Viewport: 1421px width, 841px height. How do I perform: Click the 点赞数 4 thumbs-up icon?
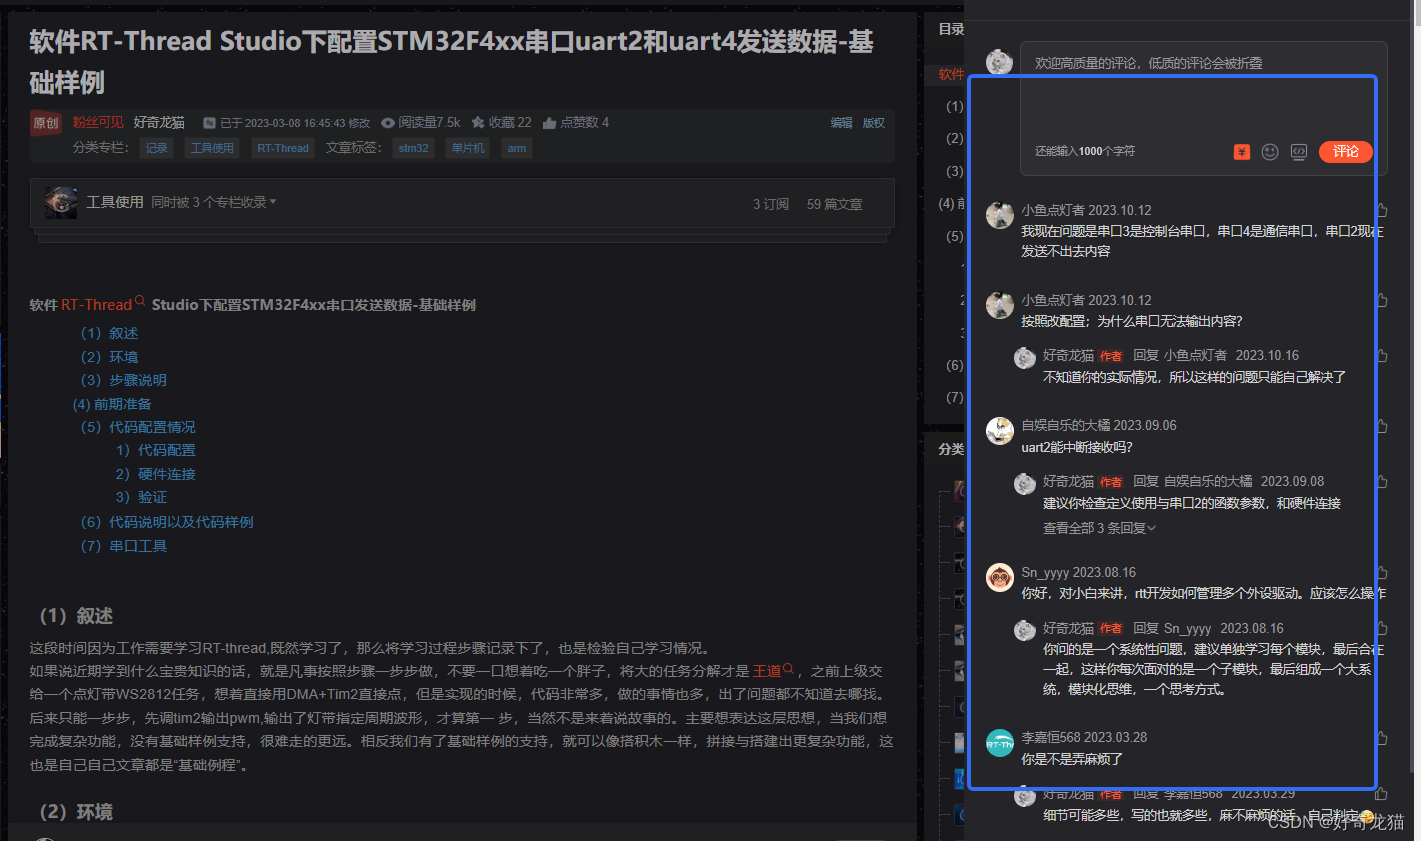coord(549,122)
